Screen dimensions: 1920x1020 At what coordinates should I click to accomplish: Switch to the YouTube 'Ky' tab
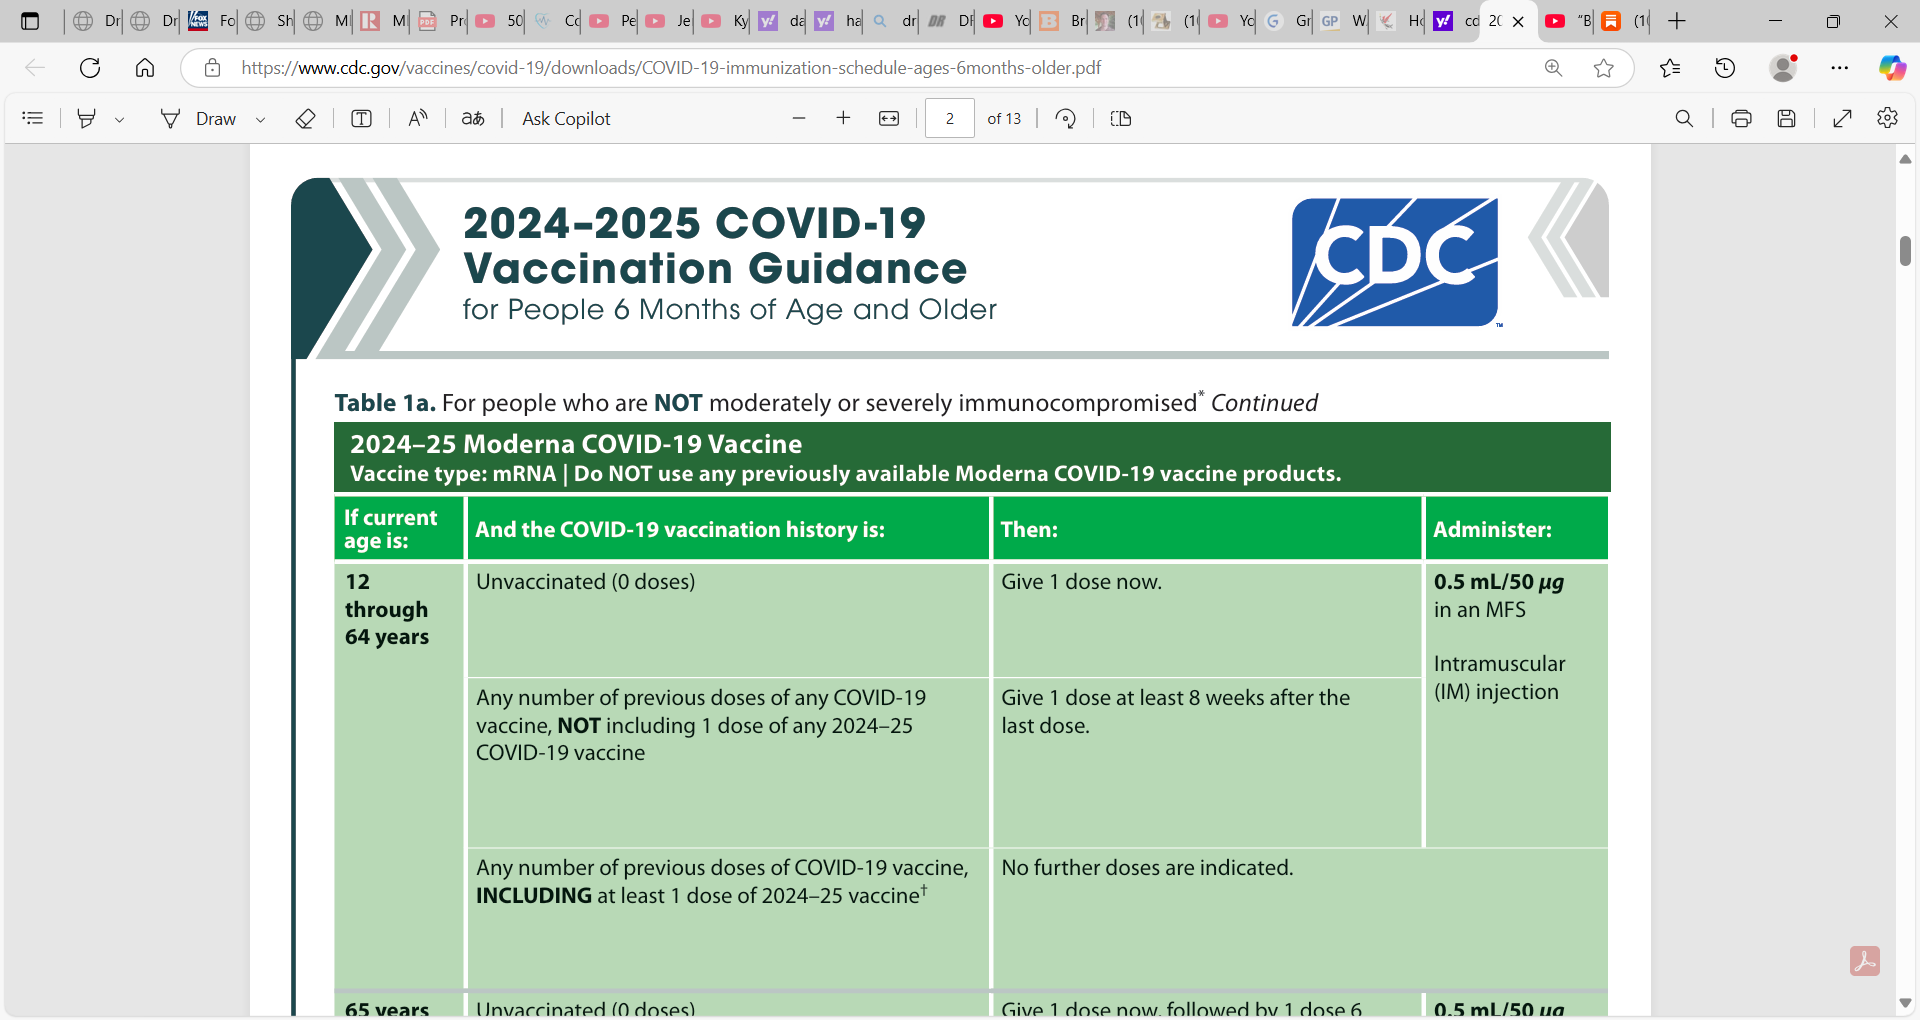[725, 21]
